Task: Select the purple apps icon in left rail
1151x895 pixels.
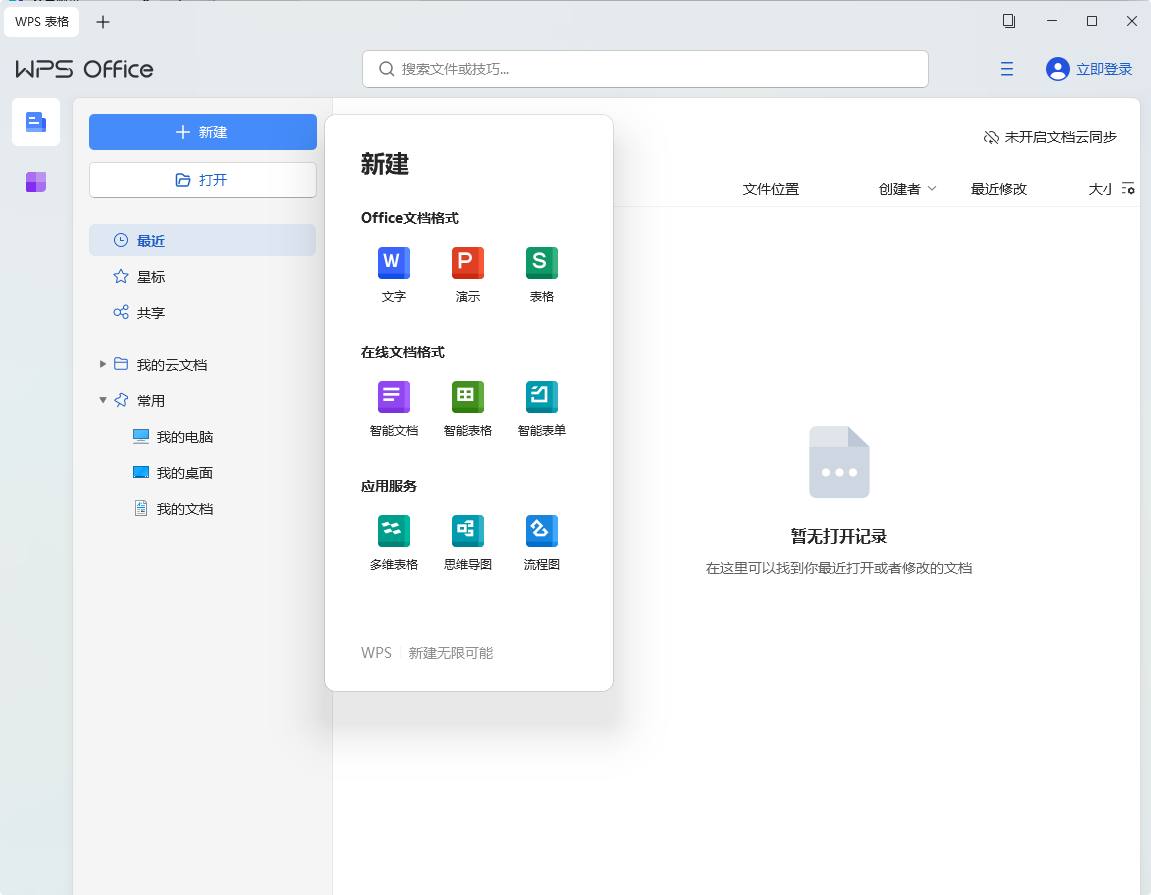Action: [x=36, y=181]
